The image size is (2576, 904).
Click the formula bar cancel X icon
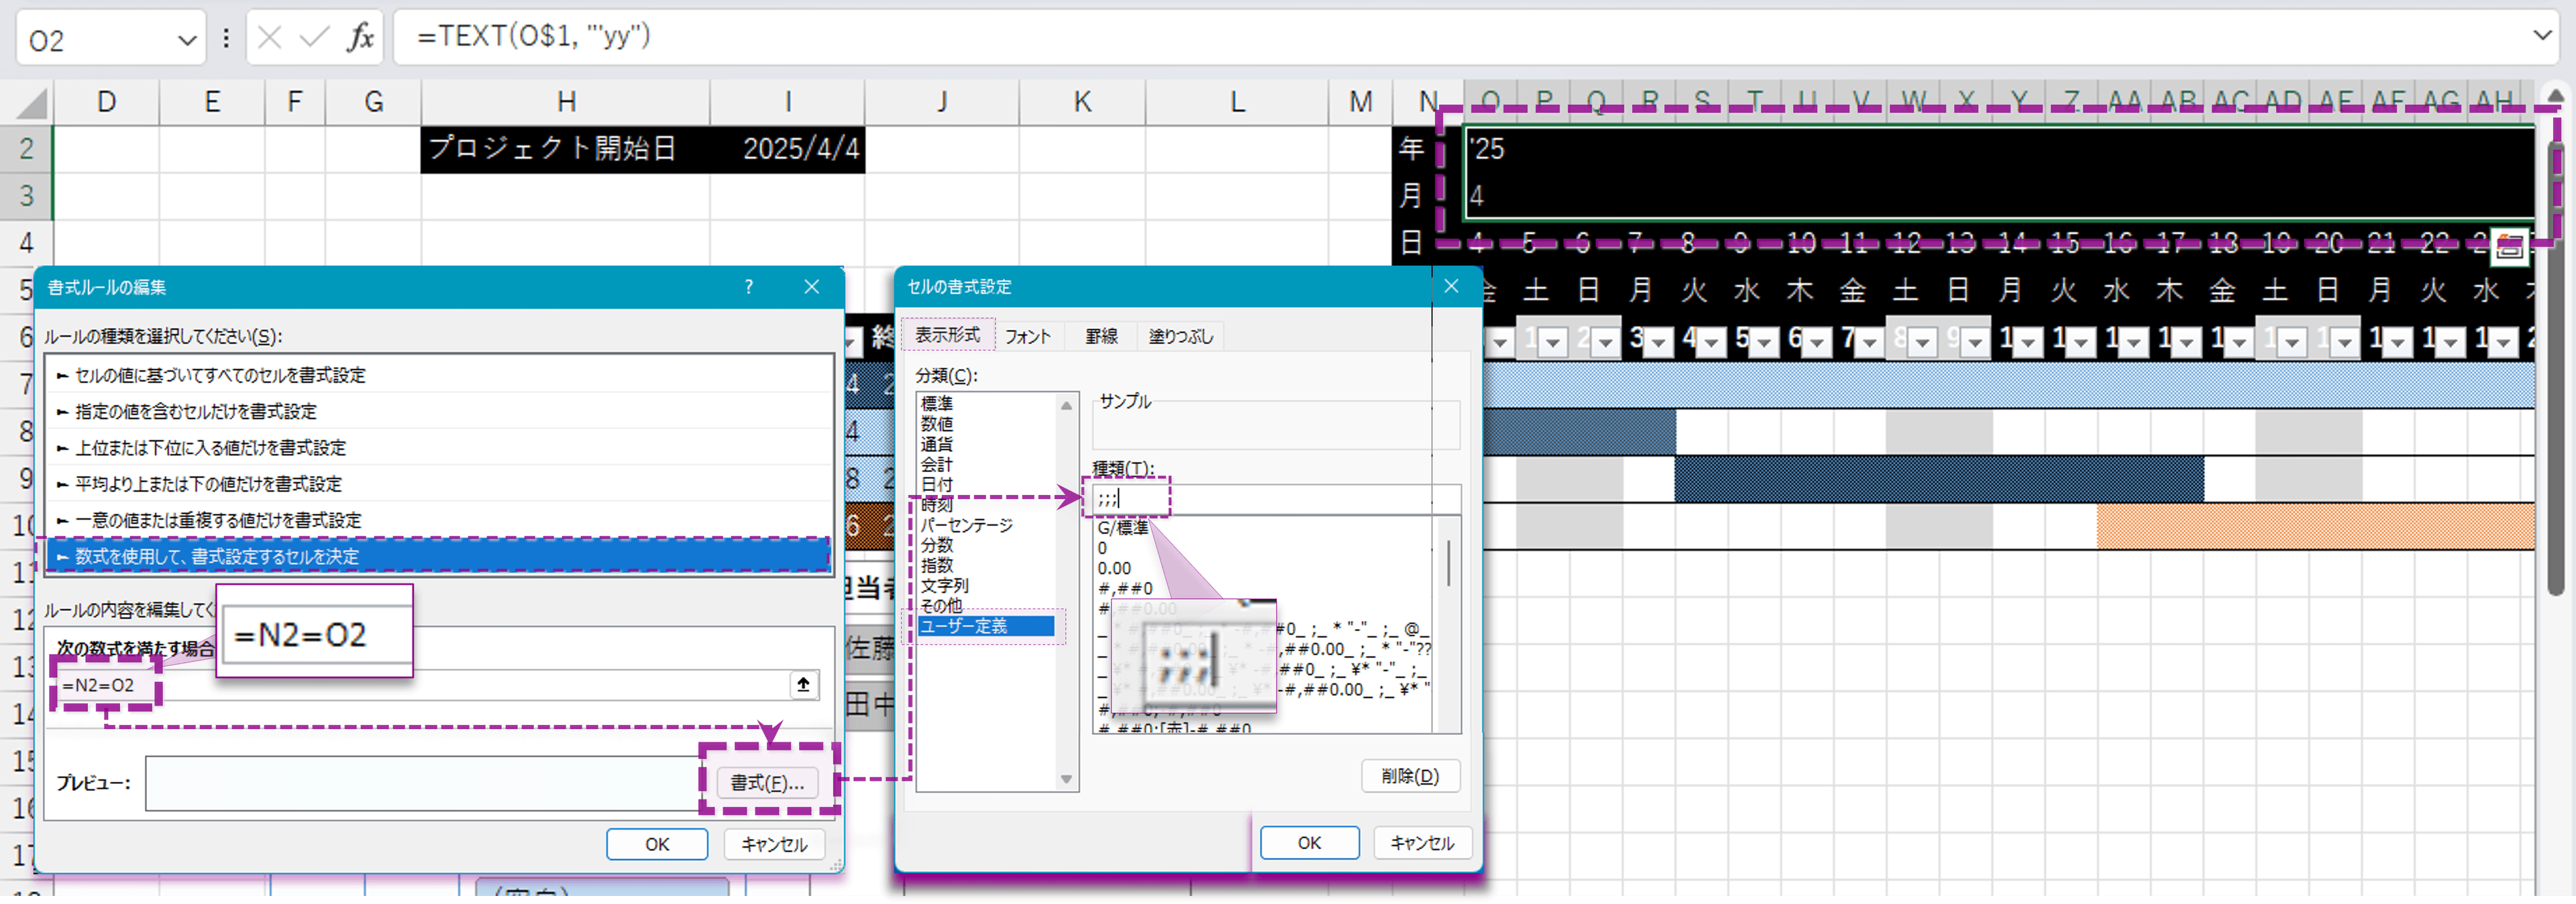(269, 38)
